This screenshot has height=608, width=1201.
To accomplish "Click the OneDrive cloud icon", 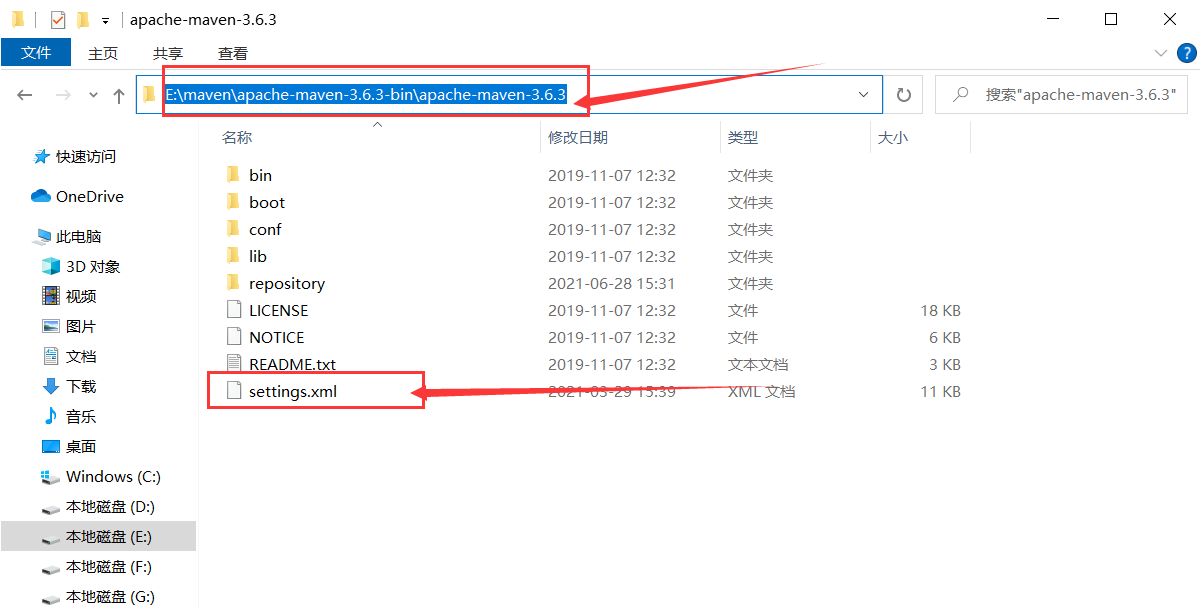I will click(41, 196).
